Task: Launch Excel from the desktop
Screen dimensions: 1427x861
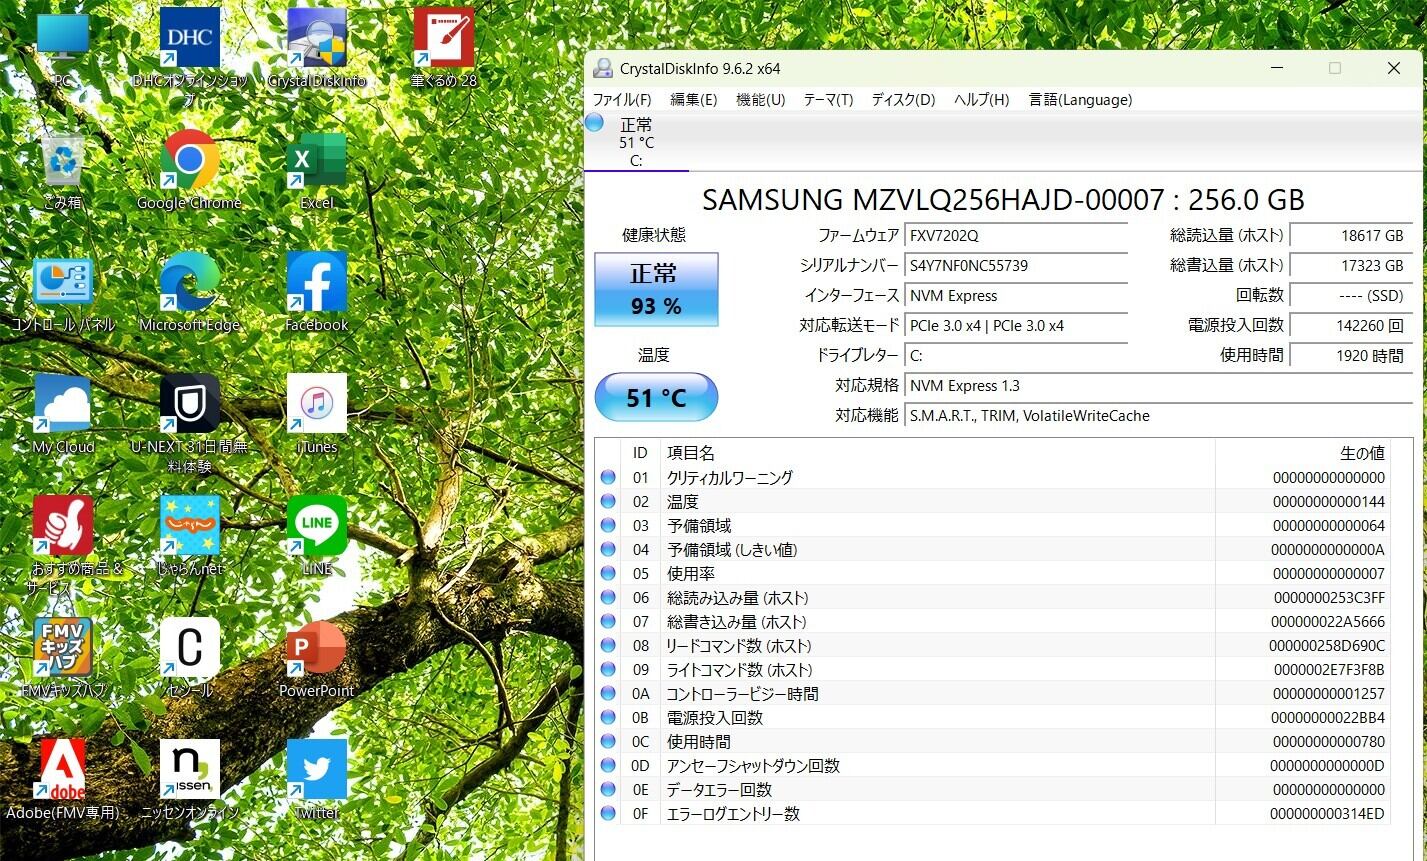Action: tap(316, 162)
